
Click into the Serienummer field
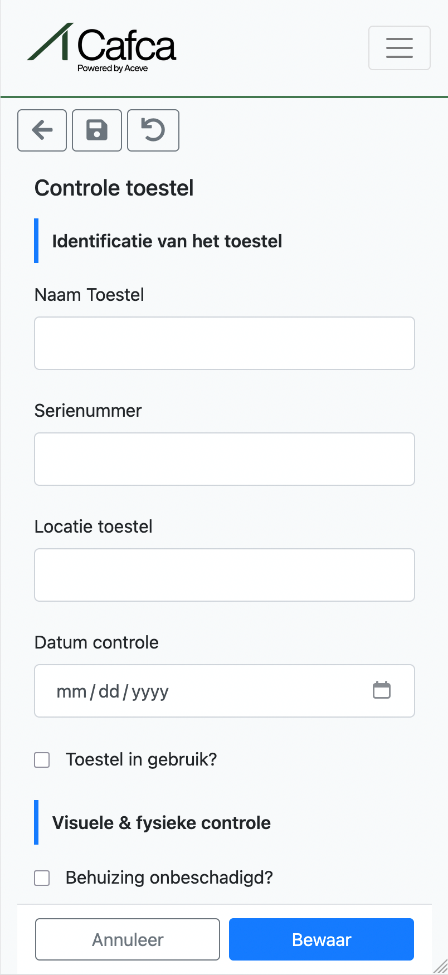point(224,459)
